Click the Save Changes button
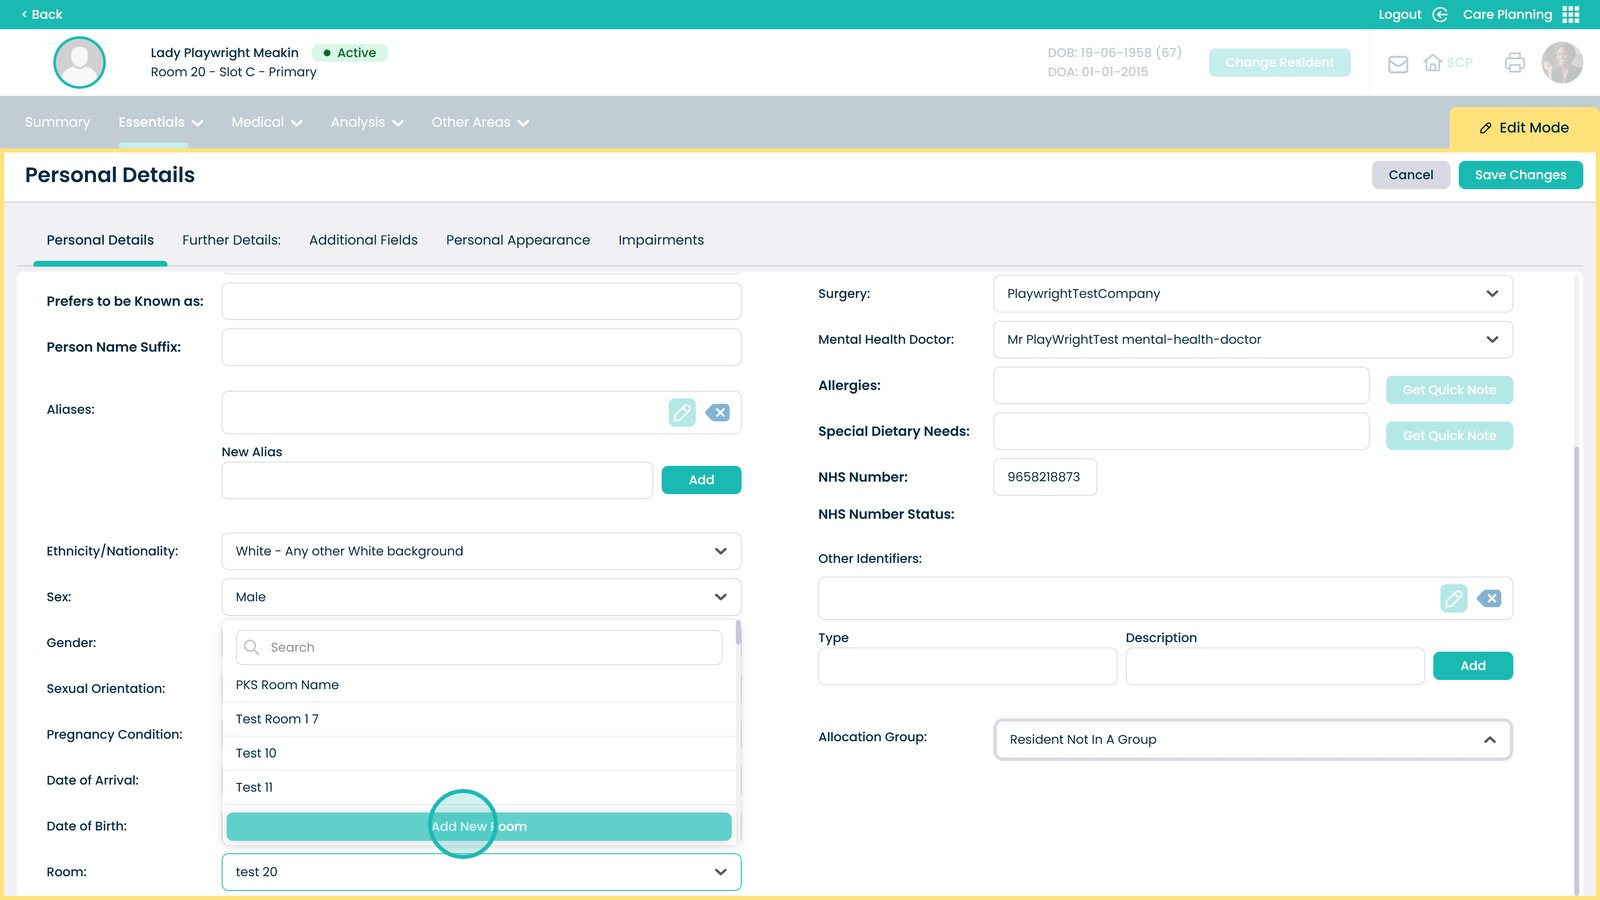The height and width of the screenshot is (900, 1600). 1520,175
